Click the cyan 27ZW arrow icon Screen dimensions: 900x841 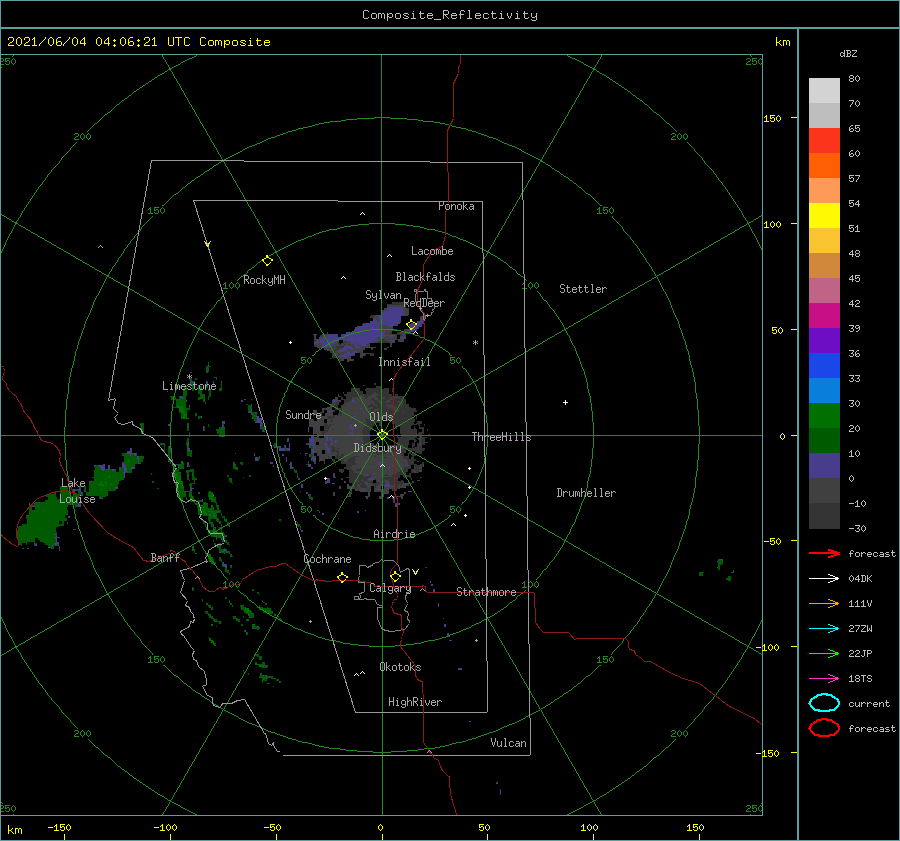(824, 629)
